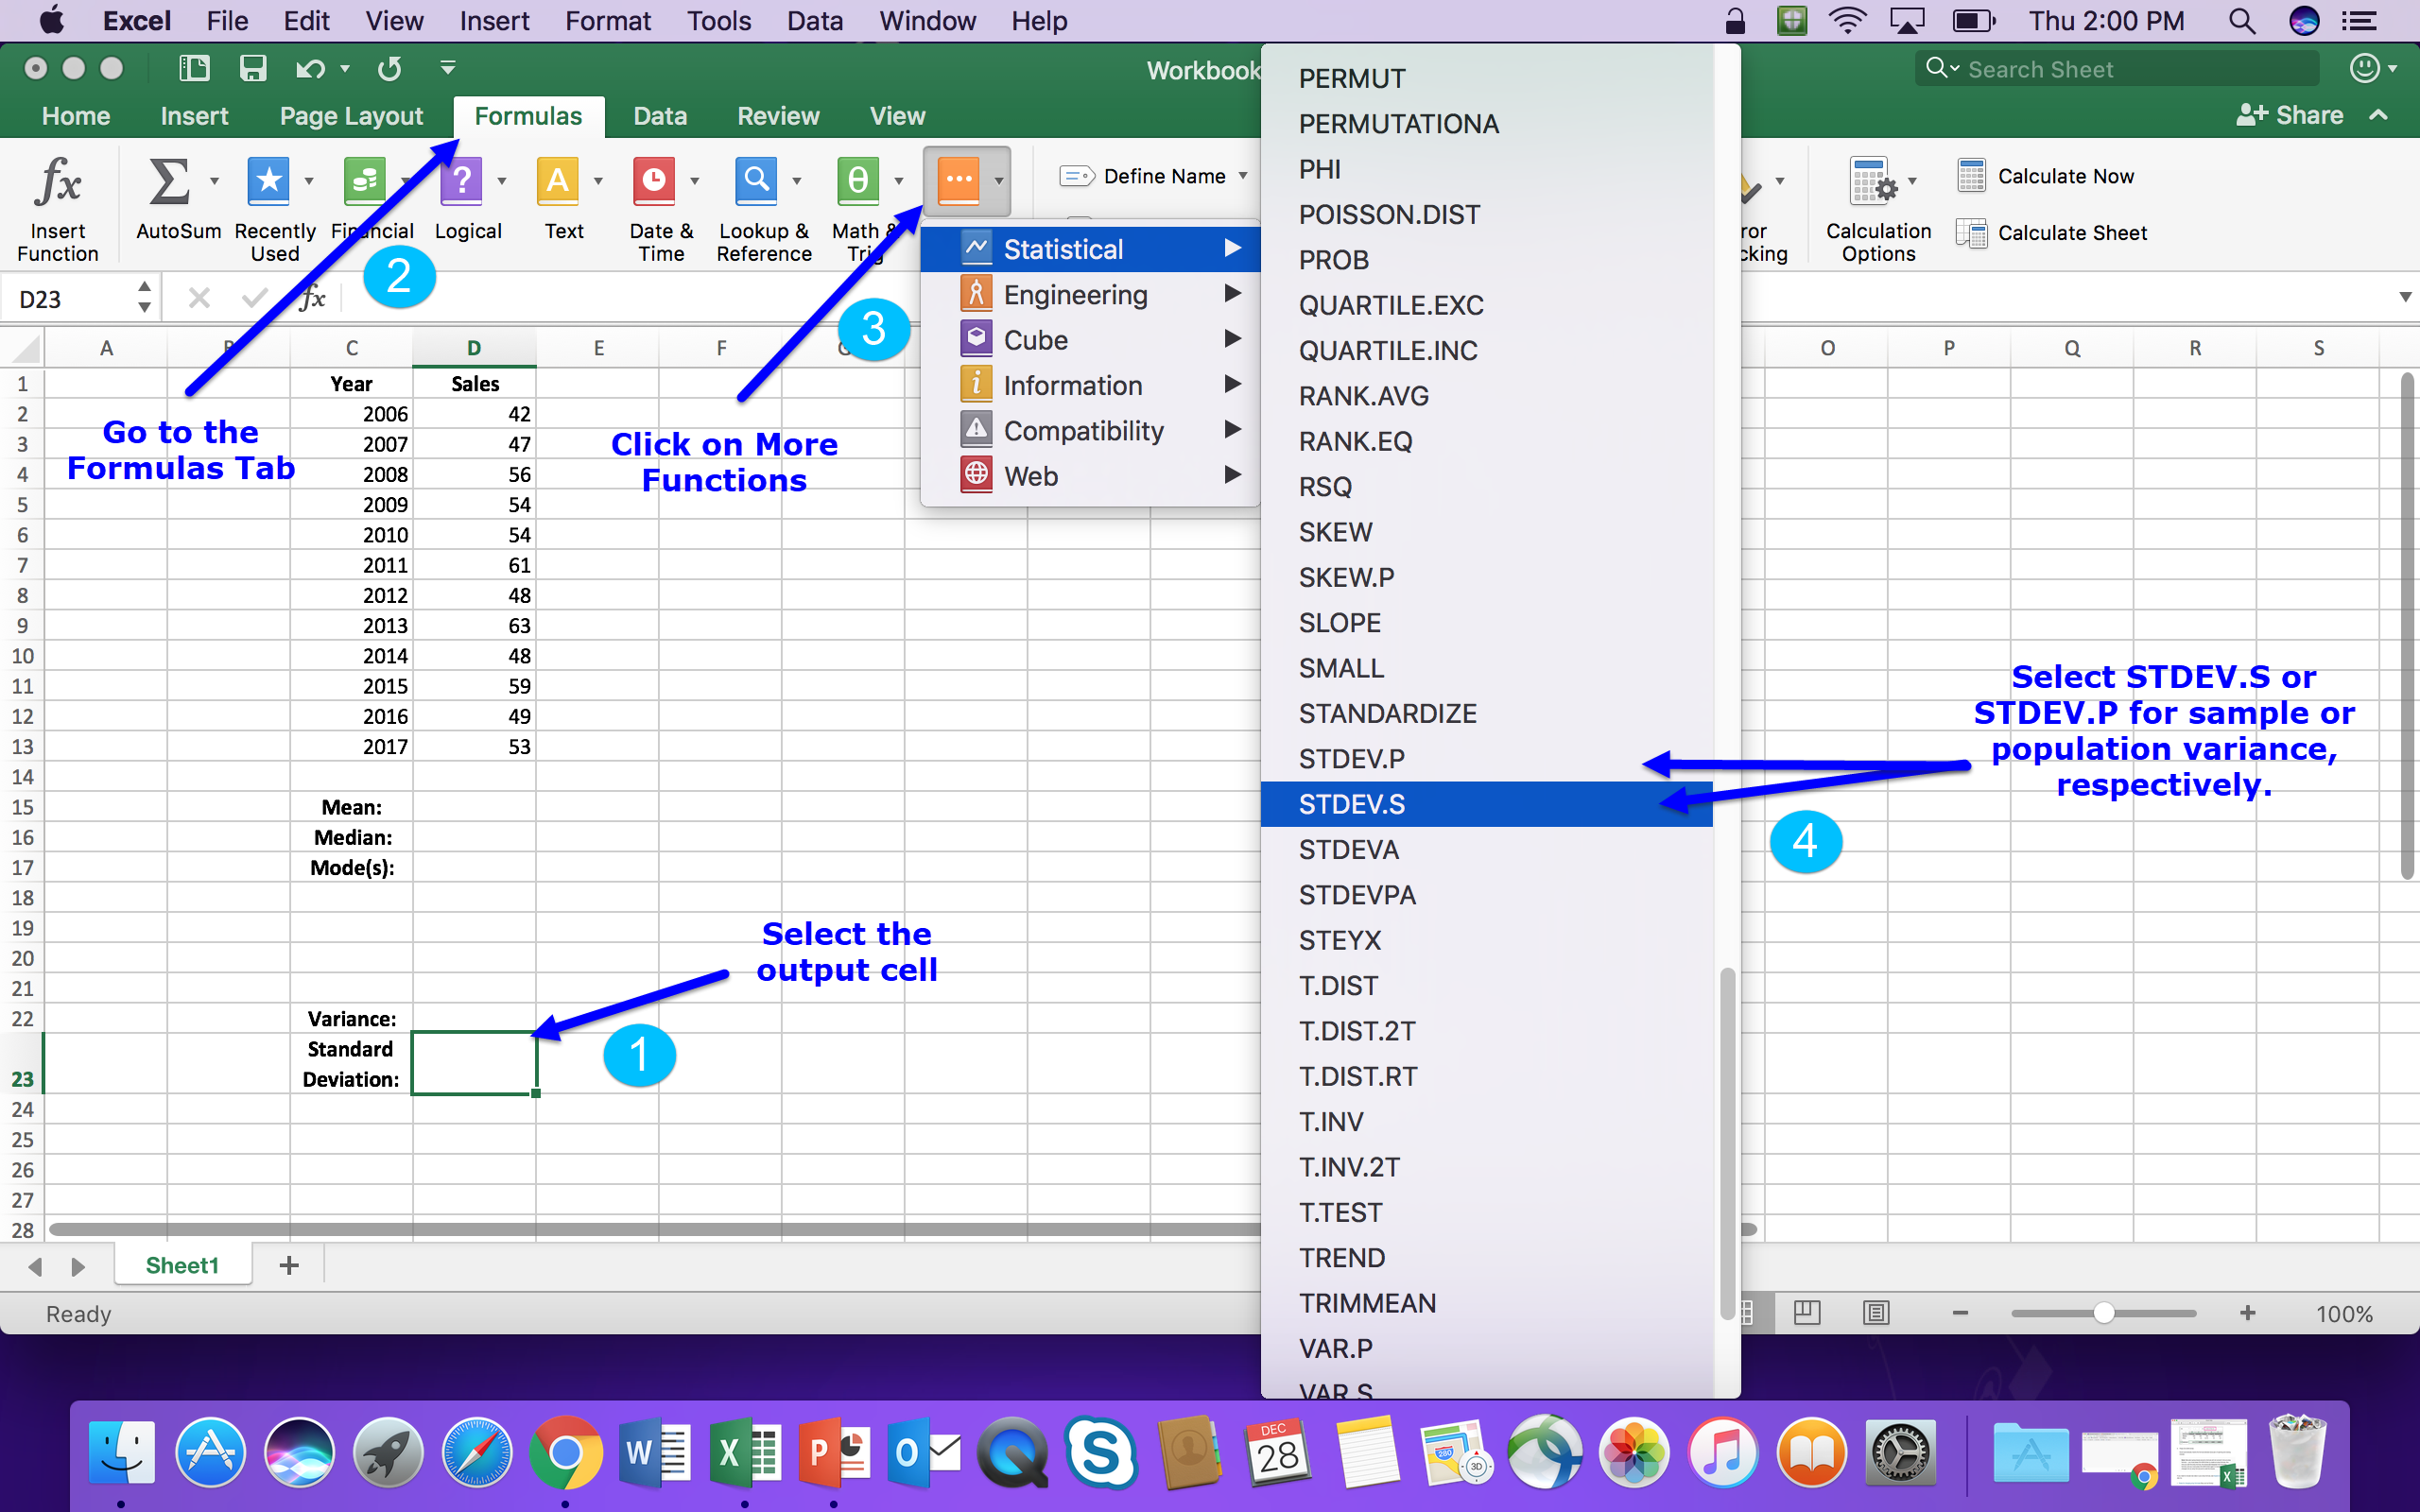Click the AutoSum sigma icon

point(169,182)
